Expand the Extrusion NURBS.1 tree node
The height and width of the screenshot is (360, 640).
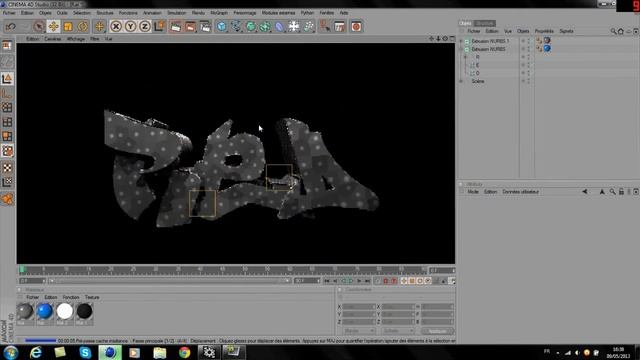461,41
